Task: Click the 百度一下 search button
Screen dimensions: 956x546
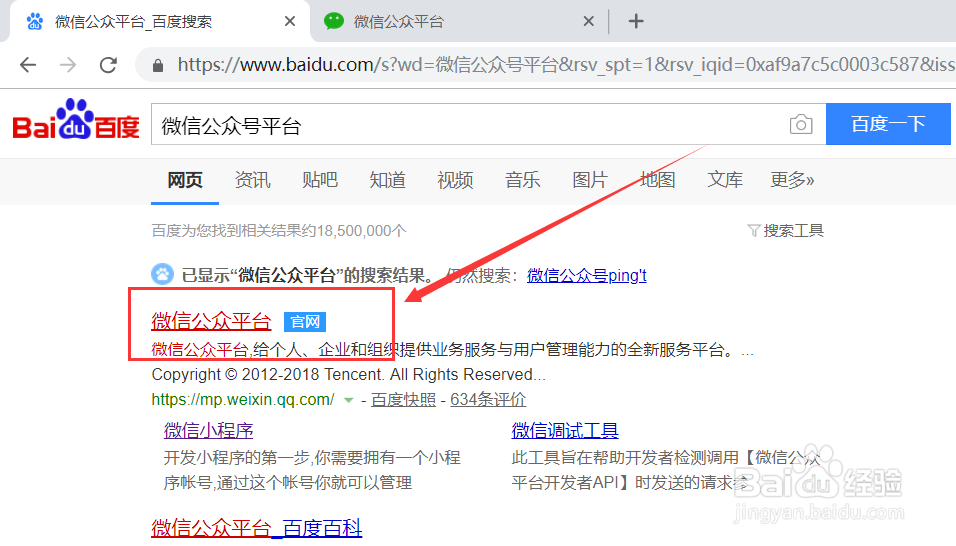Action: [x=888, y=124]
